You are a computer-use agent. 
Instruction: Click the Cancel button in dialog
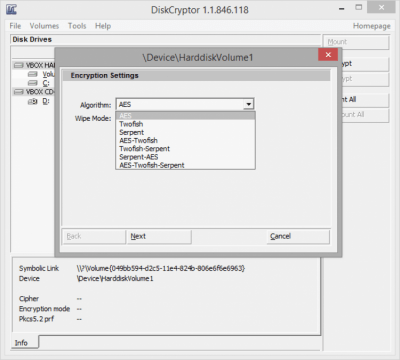point(298,236)
